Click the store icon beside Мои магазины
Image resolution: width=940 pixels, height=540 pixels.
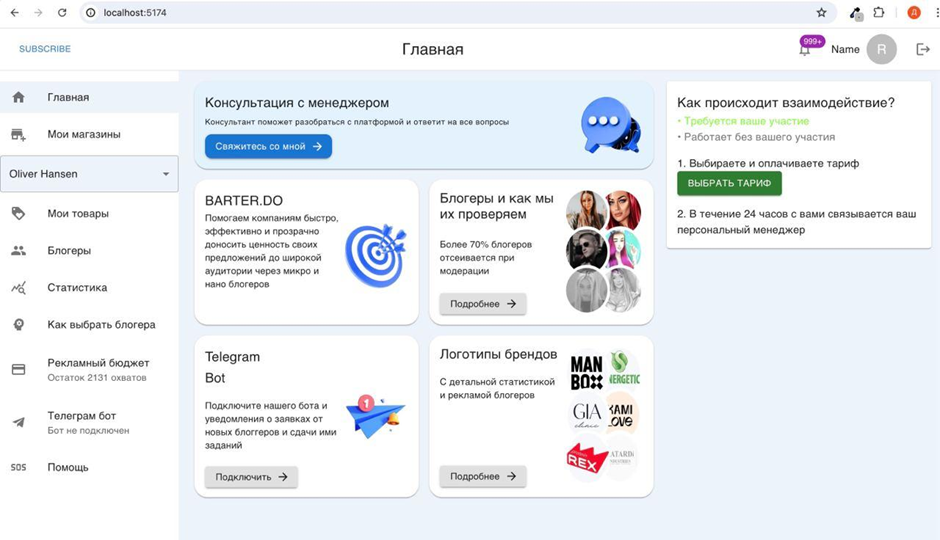[x=19, y=134]
